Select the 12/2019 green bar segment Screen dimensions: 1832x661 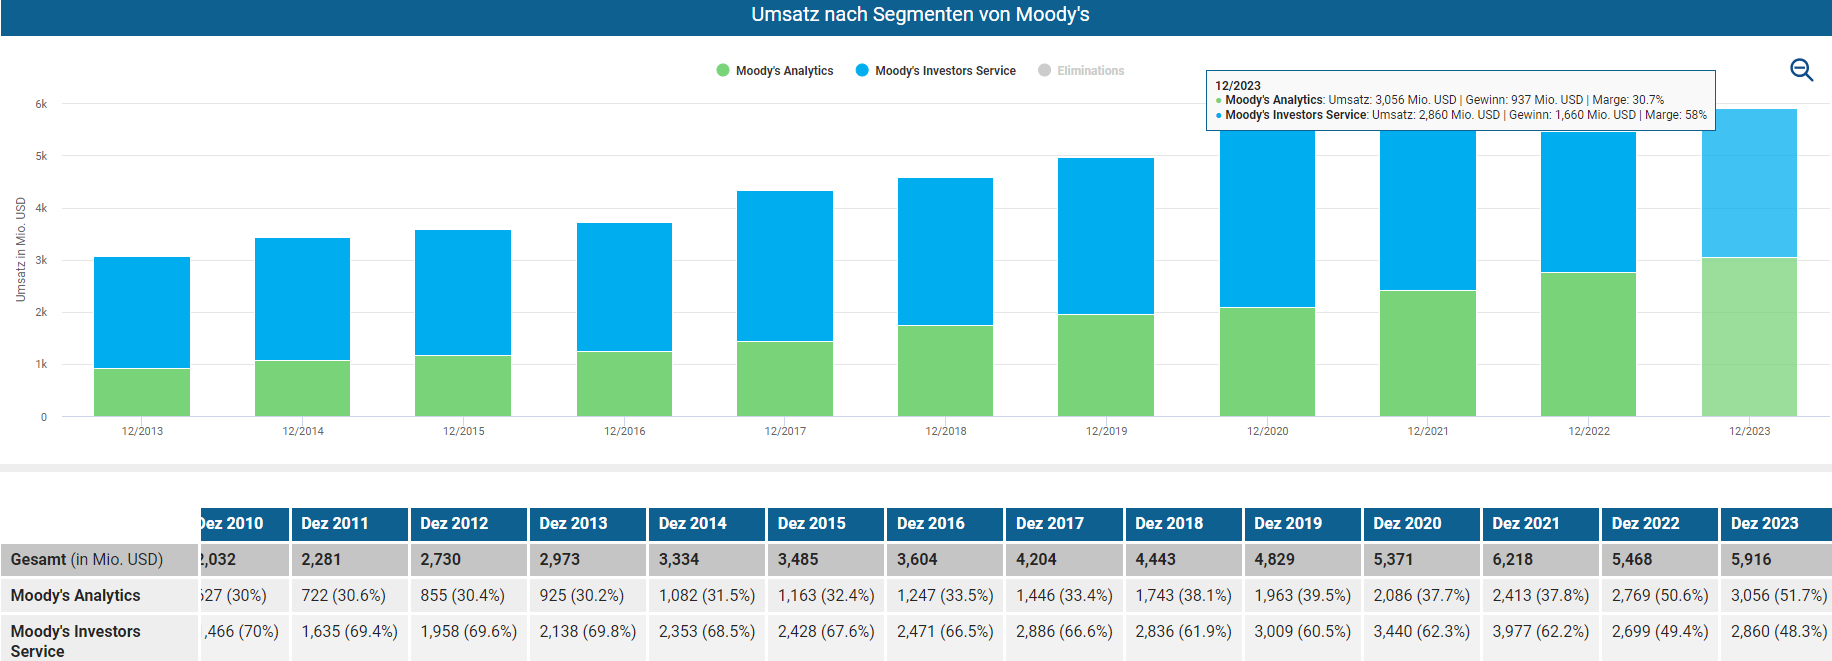(x=1106, y=366)
